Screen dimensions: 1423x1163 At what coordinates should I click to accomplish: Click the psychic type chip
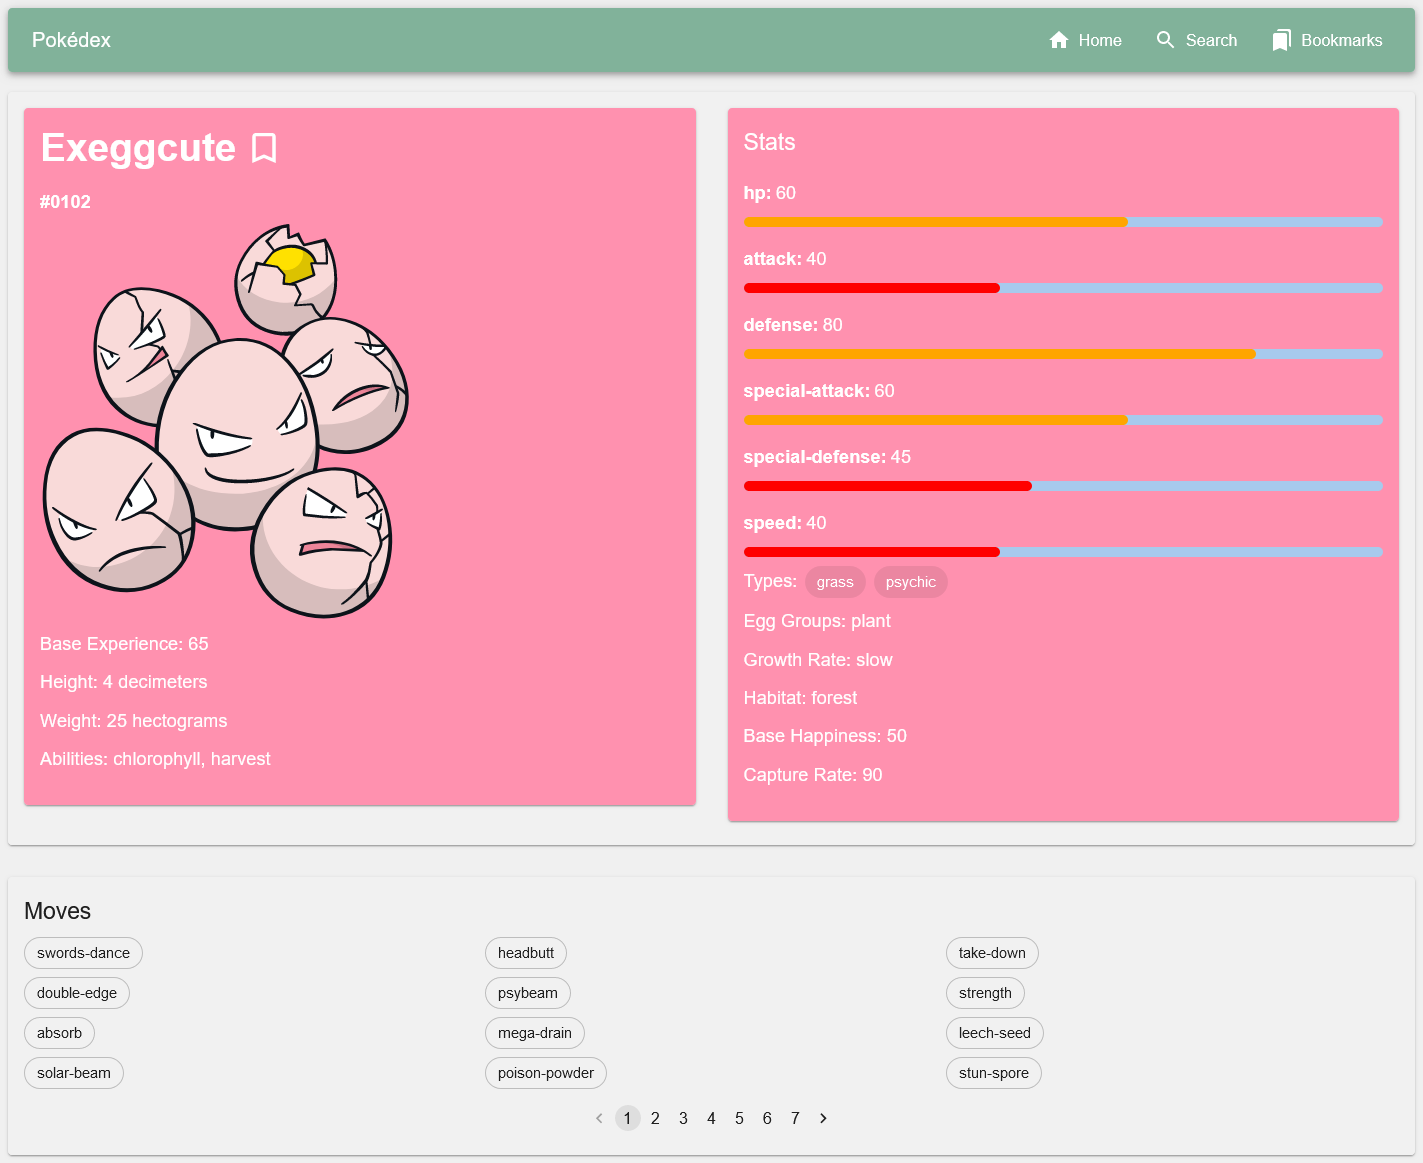click(911, 582)
